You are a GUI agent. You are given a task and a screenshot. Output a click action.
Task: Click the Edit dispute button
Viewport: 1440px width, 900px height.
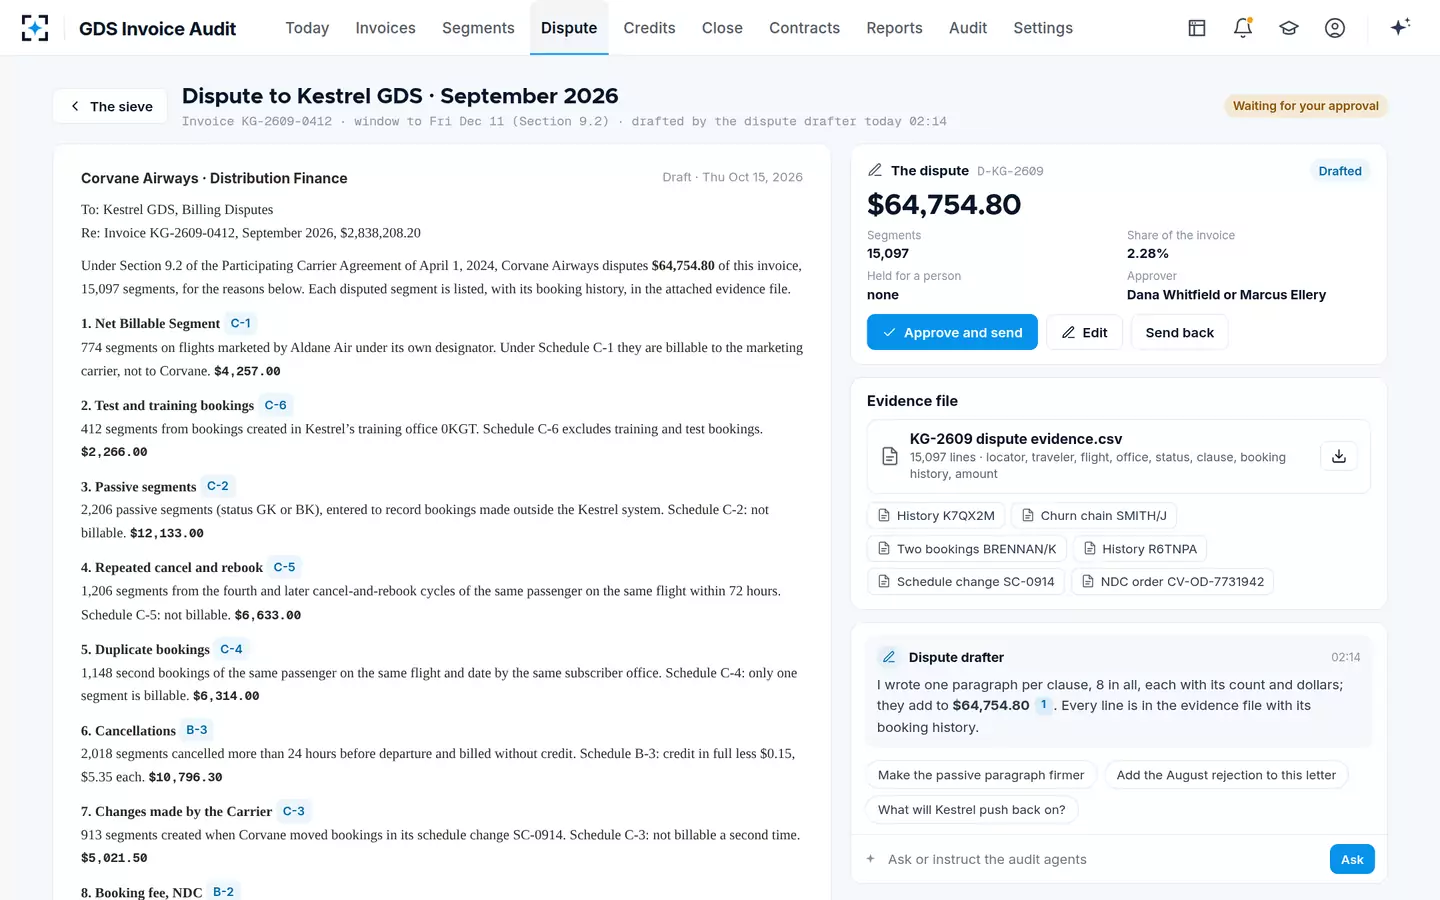point(1084,332)
